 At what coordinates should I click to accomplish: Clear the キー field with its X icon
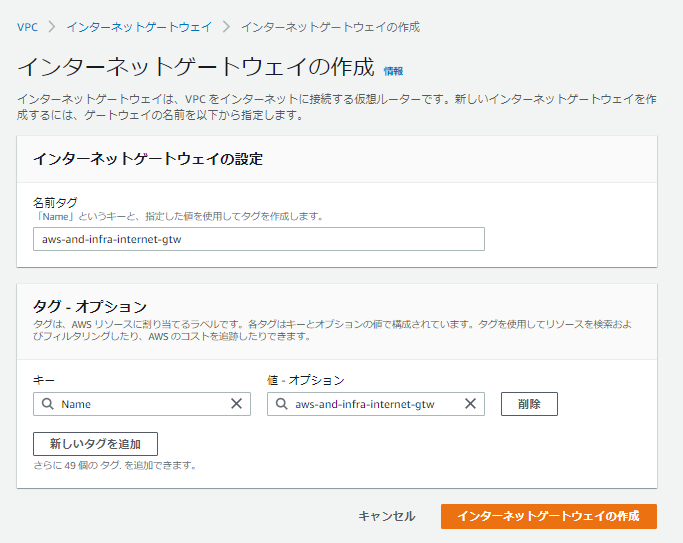236,404
